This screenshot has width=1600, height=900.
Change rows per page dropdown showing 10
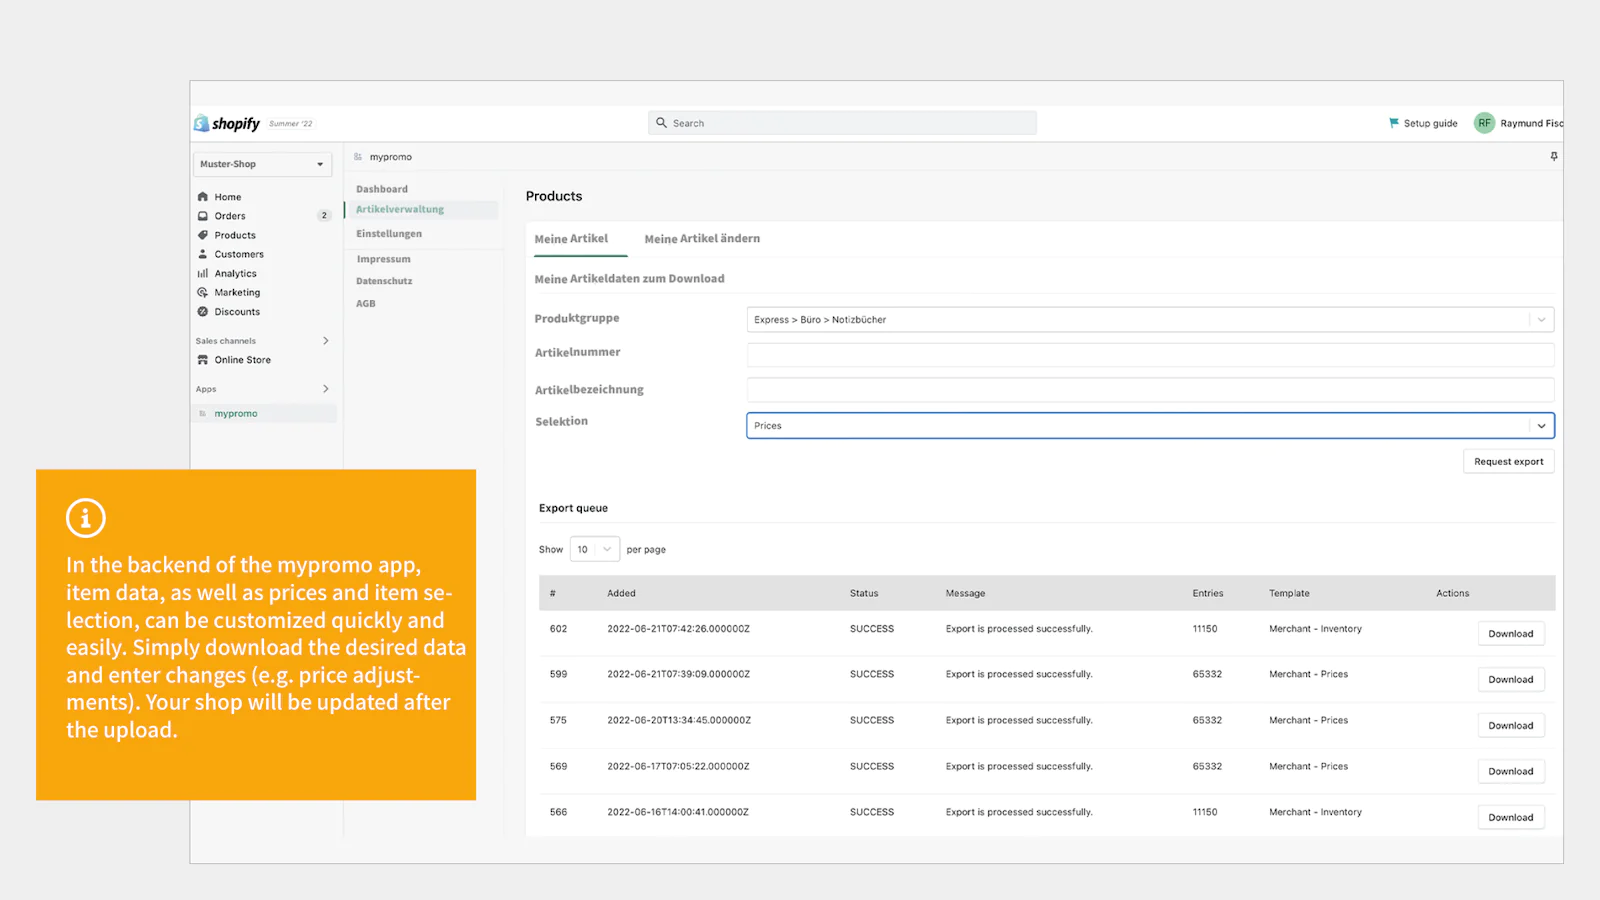coord(594,549)
